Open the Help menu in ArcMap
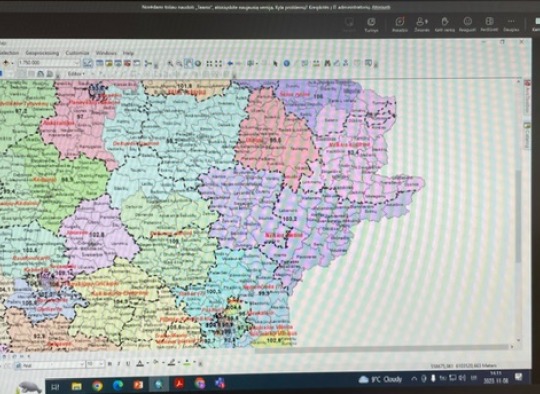 (128, 53)
